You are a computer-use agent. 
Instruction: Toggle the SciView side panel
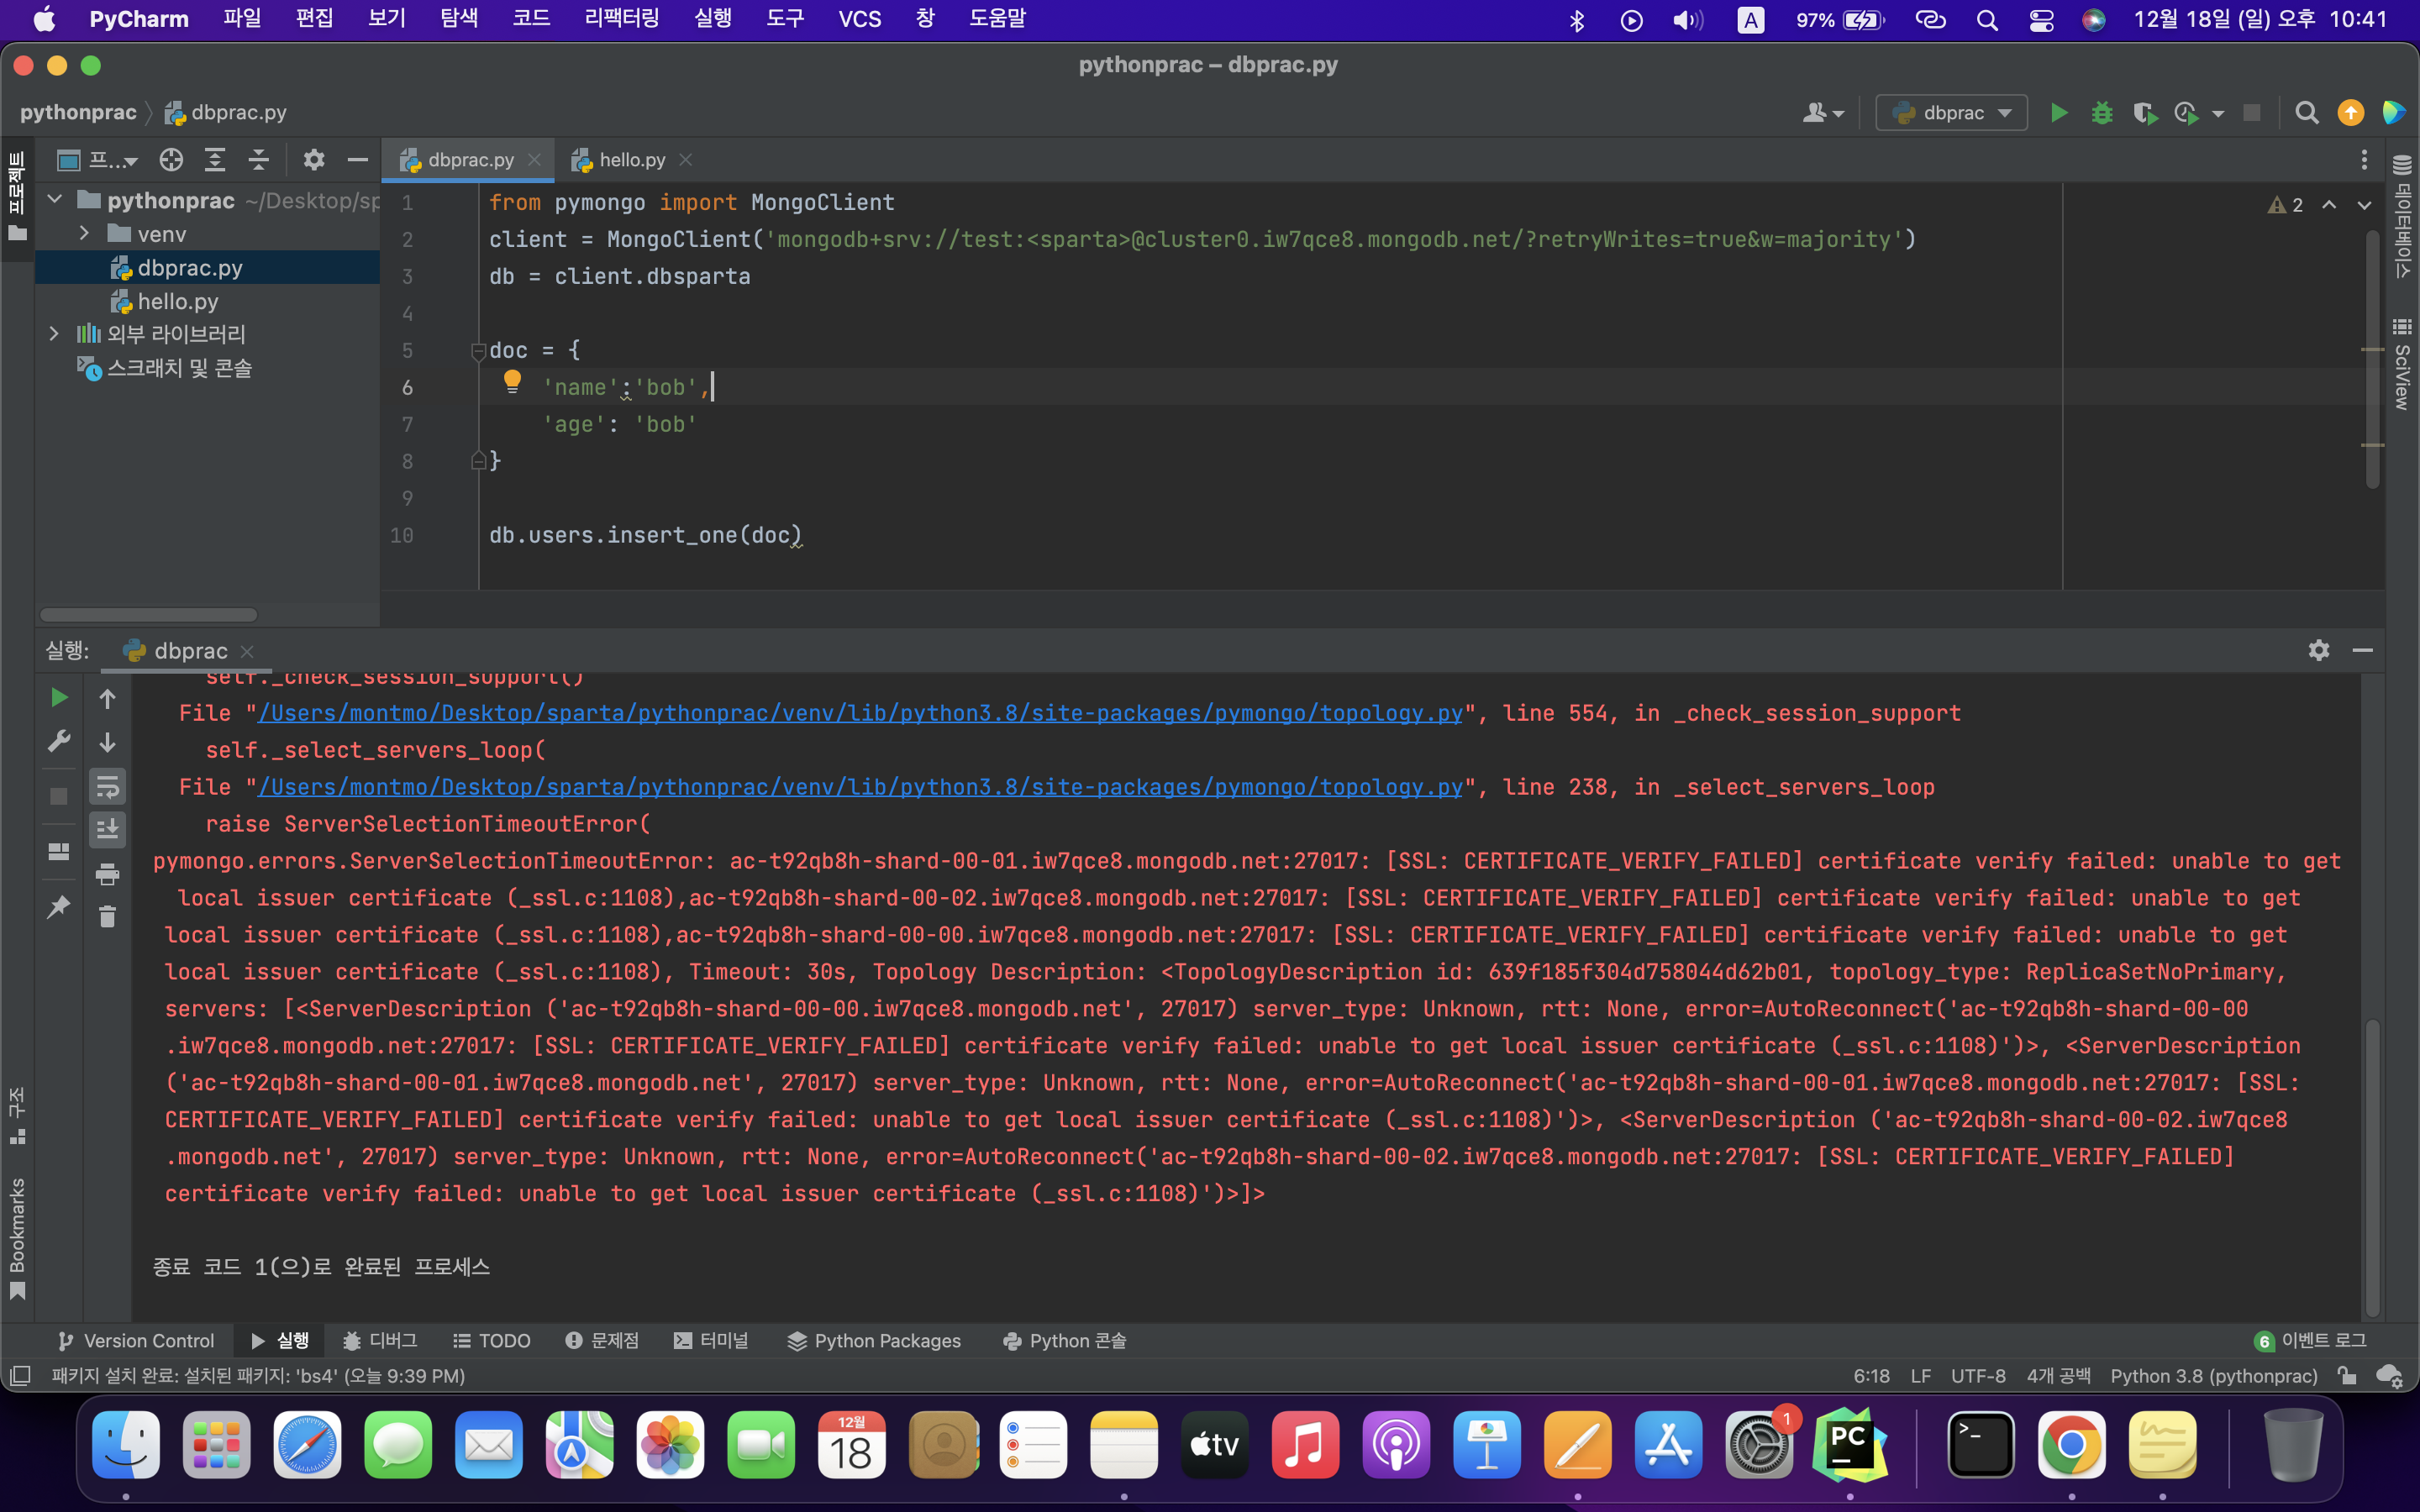click(2402, 365)
